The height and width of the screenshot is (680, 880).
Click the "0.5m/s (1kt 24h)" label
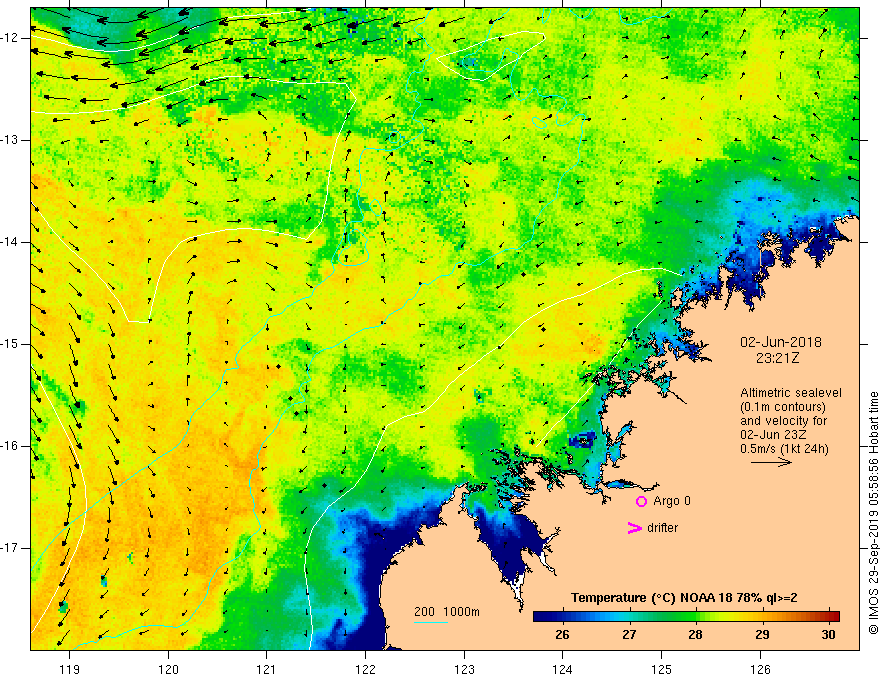click(x=784, y=449)
